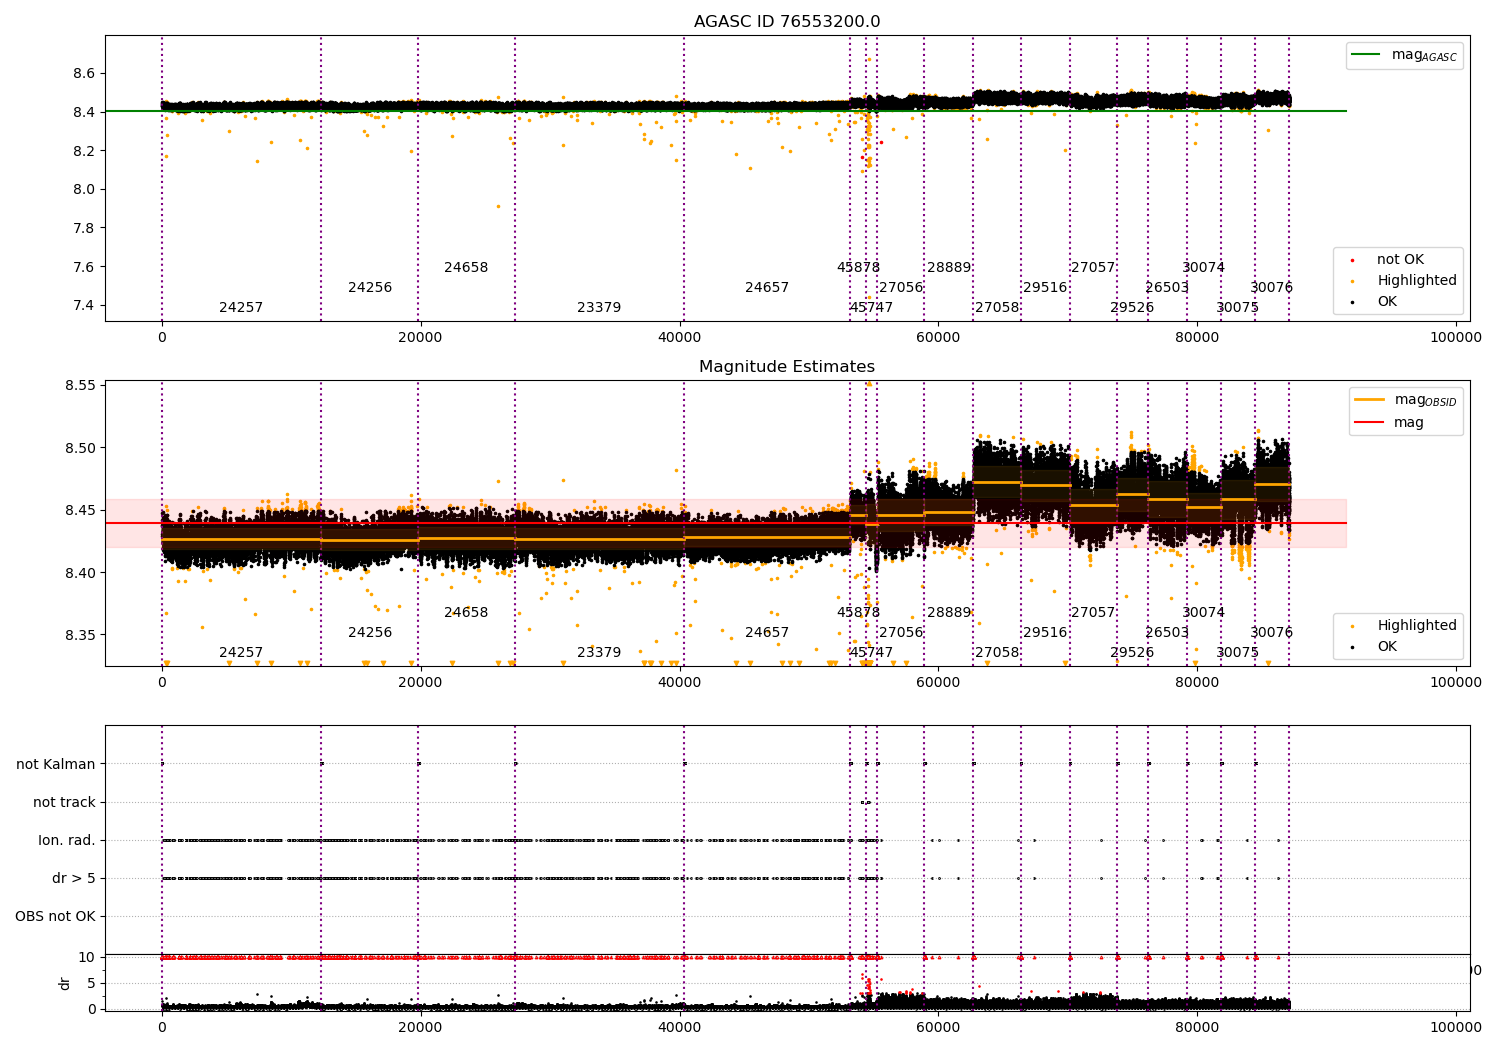
Task: Click the 'not OK' legend entry
Action: [1400, 260]
